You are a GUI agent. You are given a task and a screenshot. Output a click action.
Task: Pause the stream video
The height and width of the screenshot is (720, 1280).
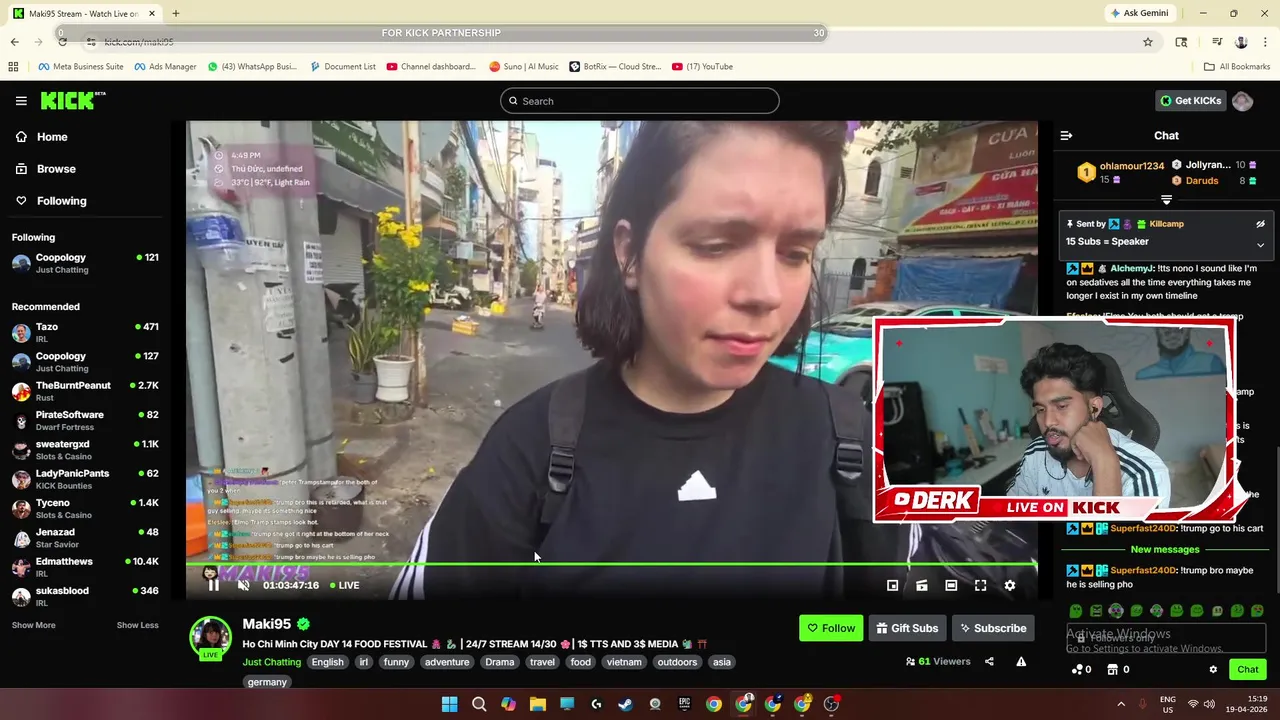coord(213,585)
